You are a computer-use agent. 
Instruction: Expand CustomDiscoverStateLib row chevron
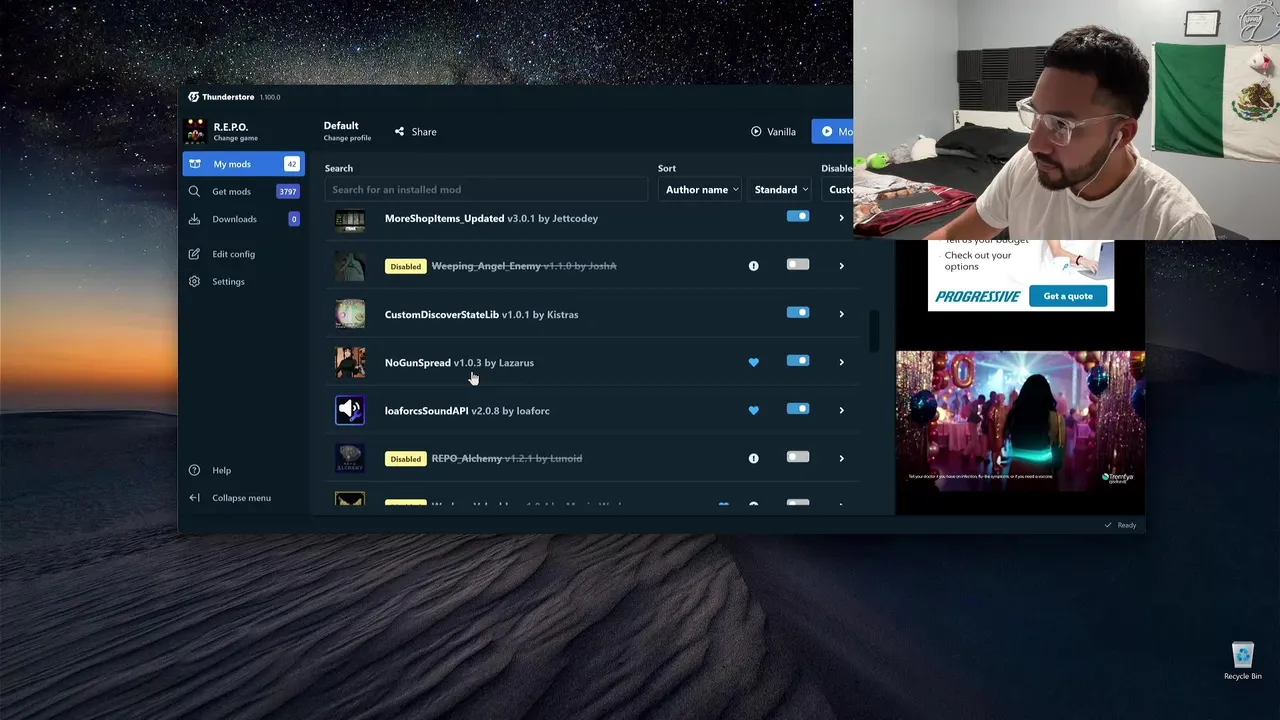coord(841,314)
